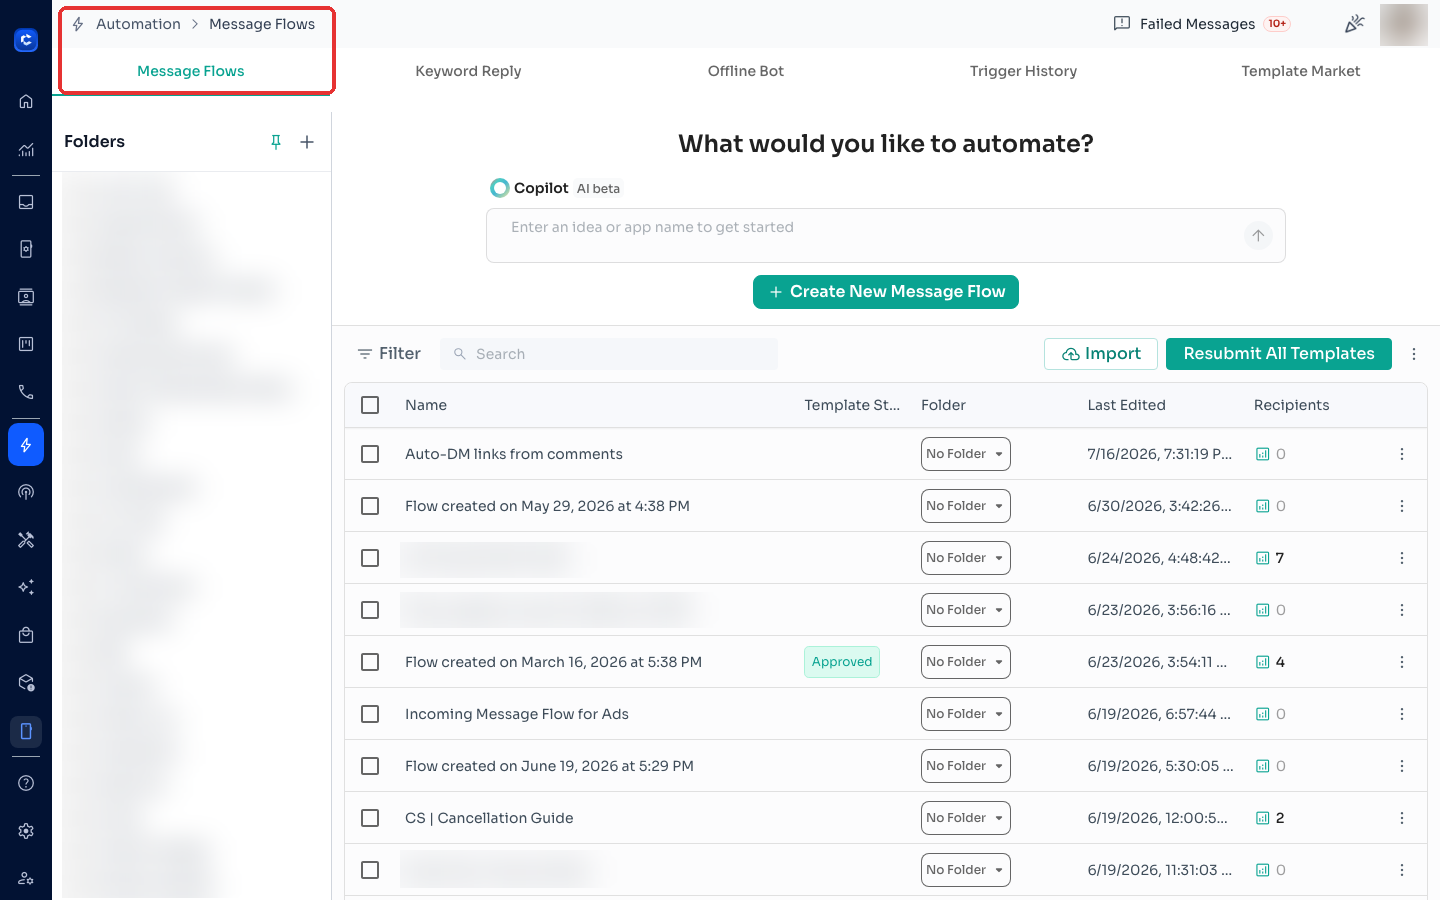Open the Kanban board icon in sidebar
The image size is (1440, 900).
26,344
